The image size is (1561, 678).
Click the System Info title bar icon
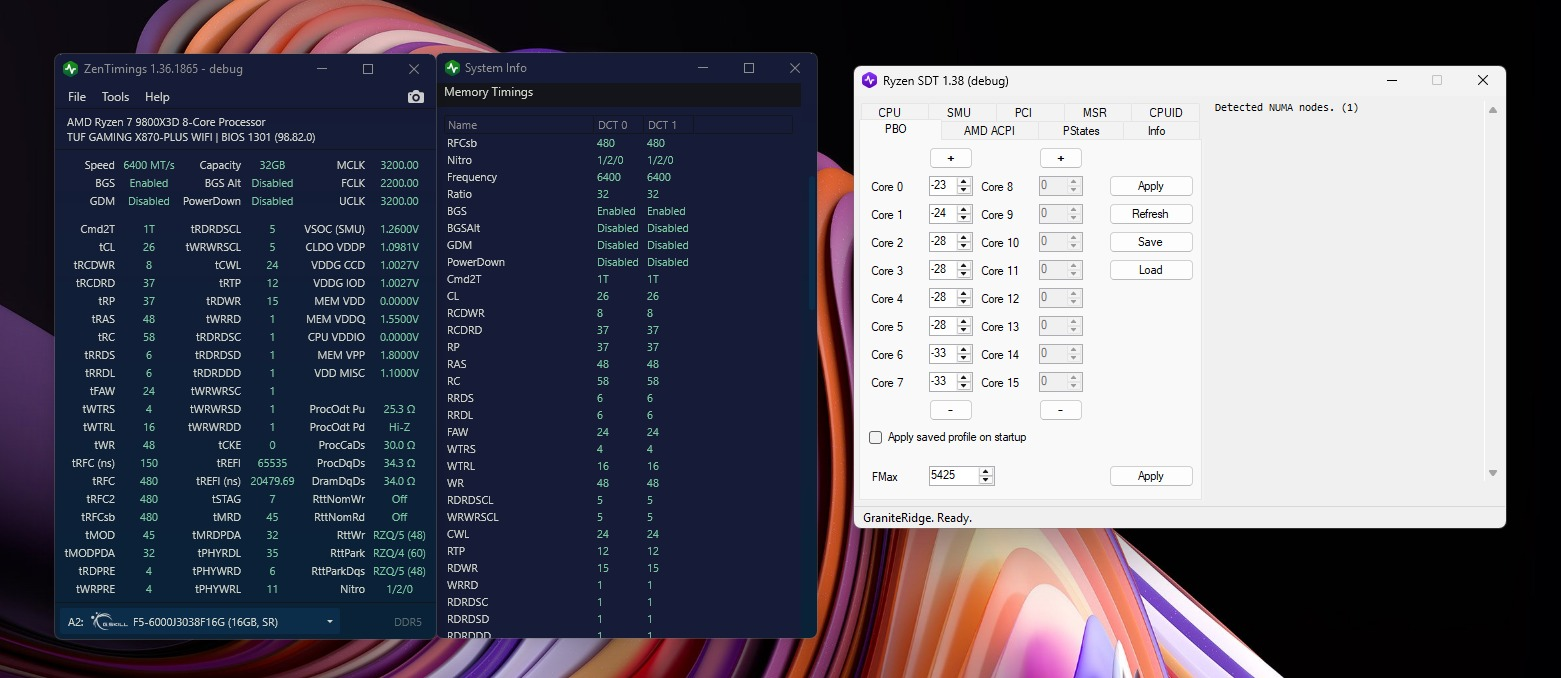[452, 68]
